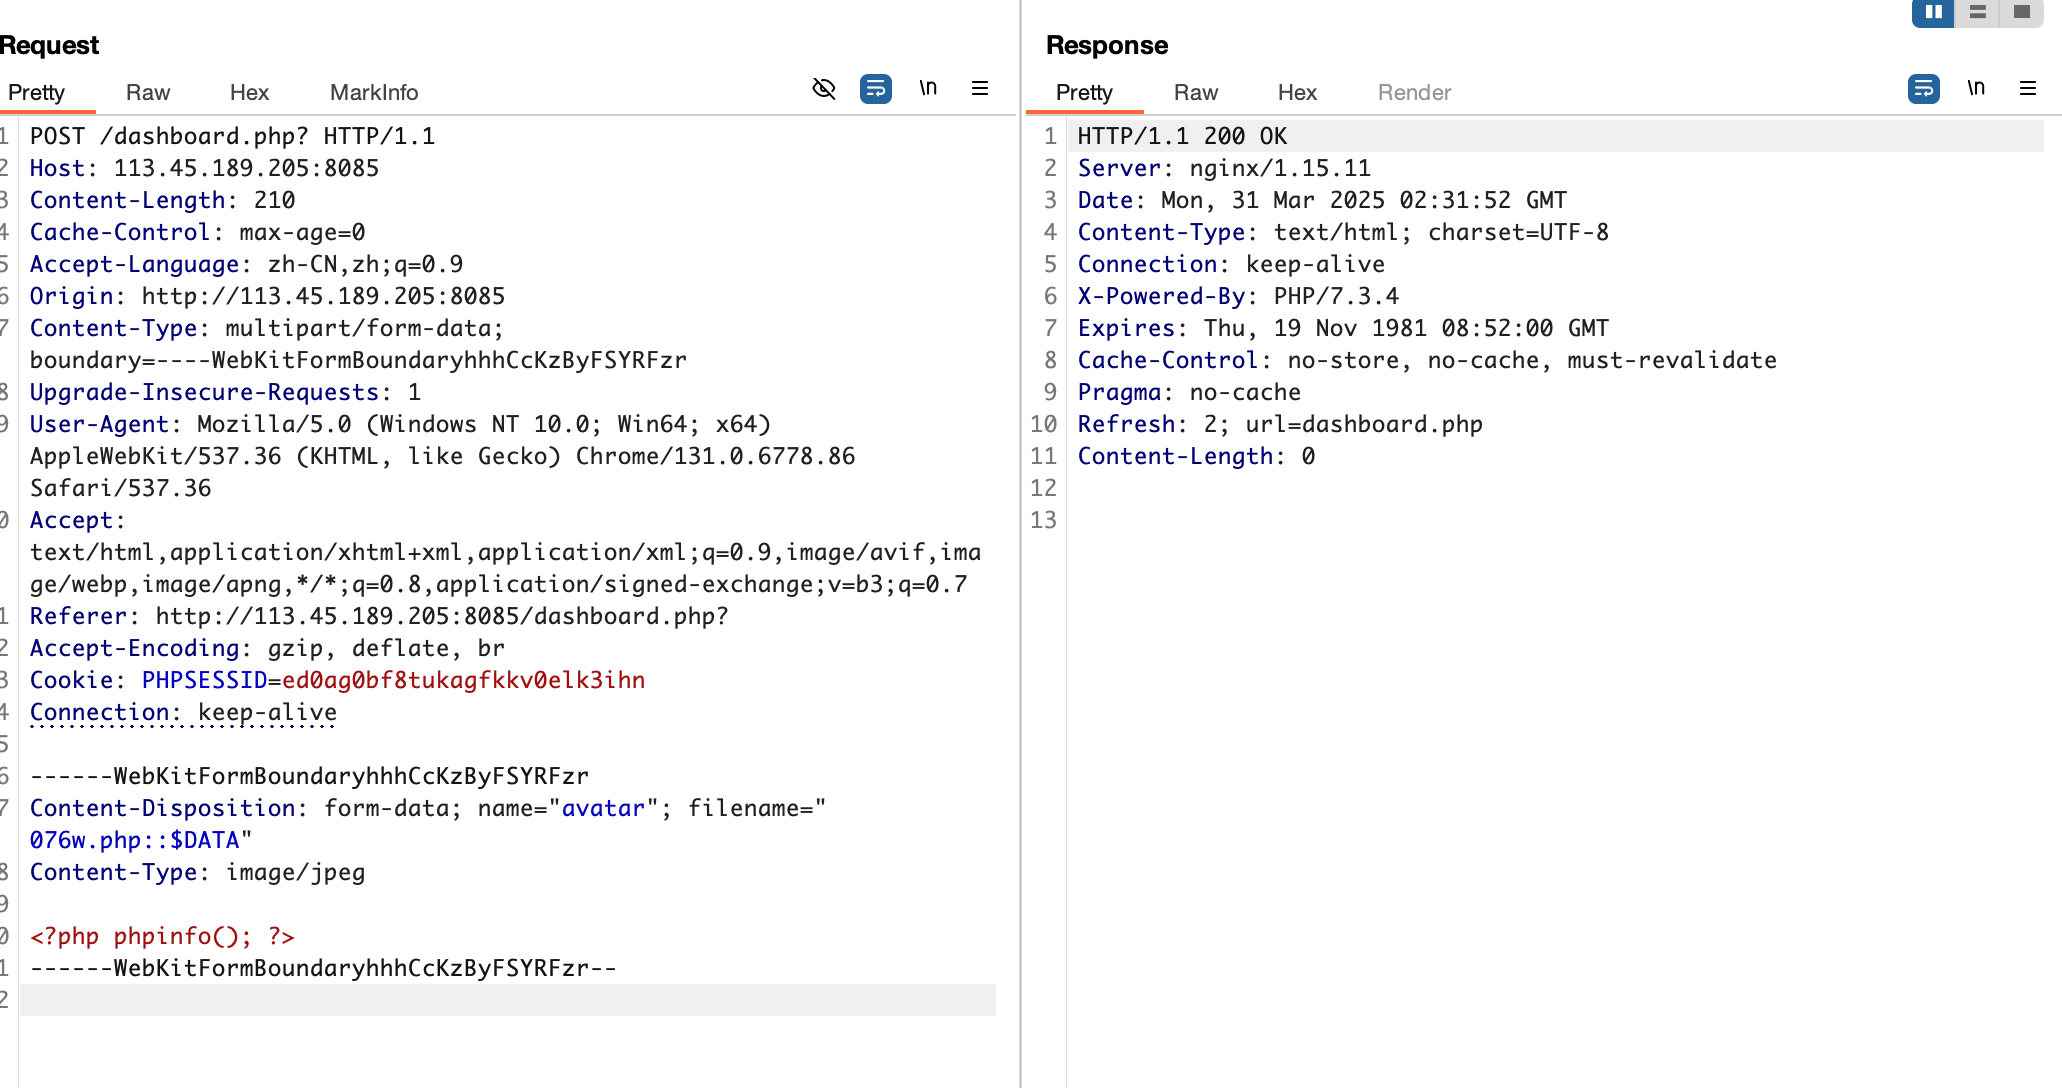Image resolution: width=2062 pixels, height=1088 pixels.
Task: Show non-printable \n characters in Response
Action: coord(1976,89)
